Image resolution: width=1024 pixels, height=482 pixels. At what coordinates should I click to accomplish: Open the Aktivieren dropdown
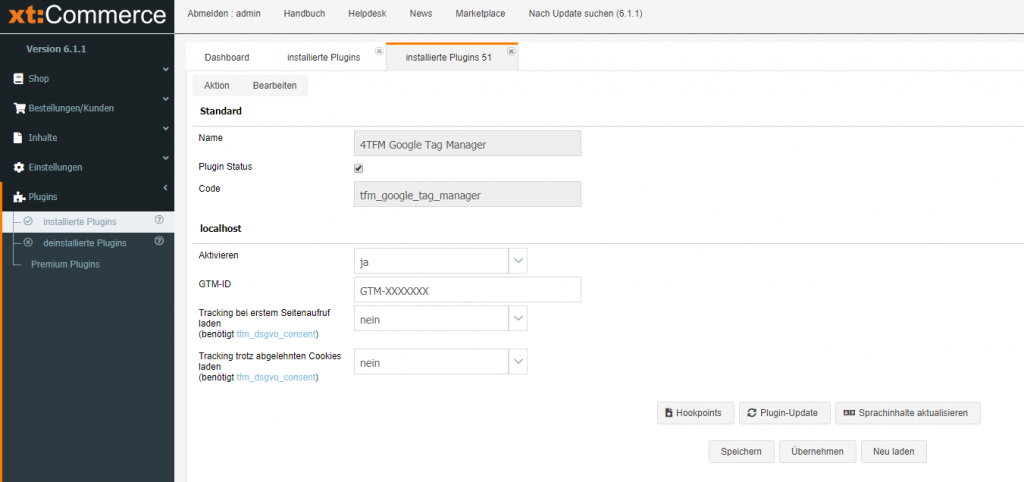click(x=518, y=261)
